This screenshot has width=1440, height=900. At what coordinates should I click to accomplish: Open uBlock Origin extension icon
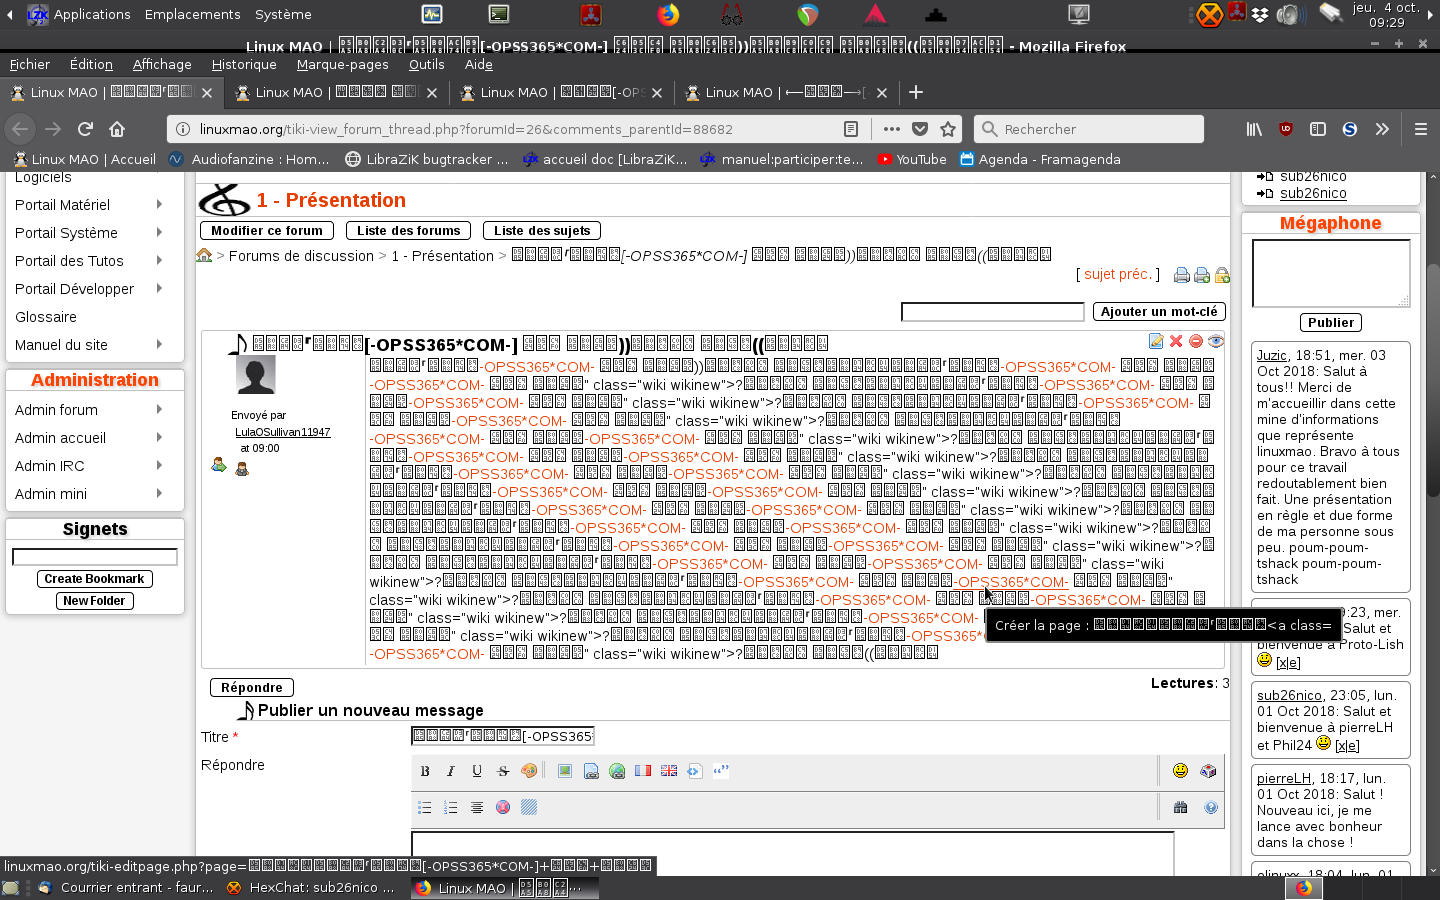click(1286, 129)
